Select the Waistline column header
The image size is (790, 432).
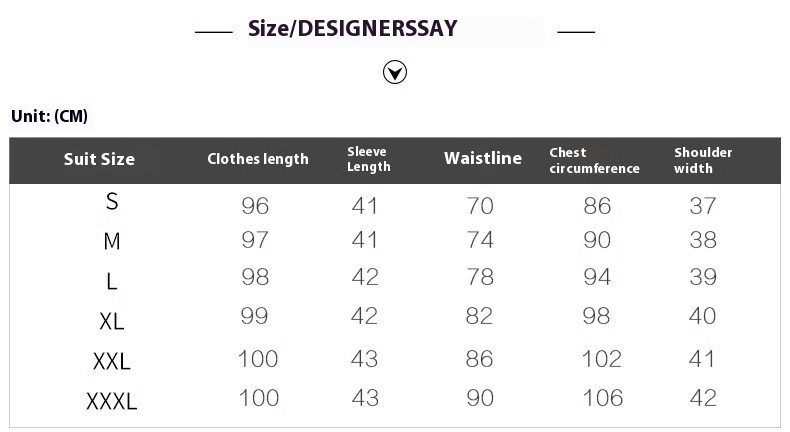[483, 158]
